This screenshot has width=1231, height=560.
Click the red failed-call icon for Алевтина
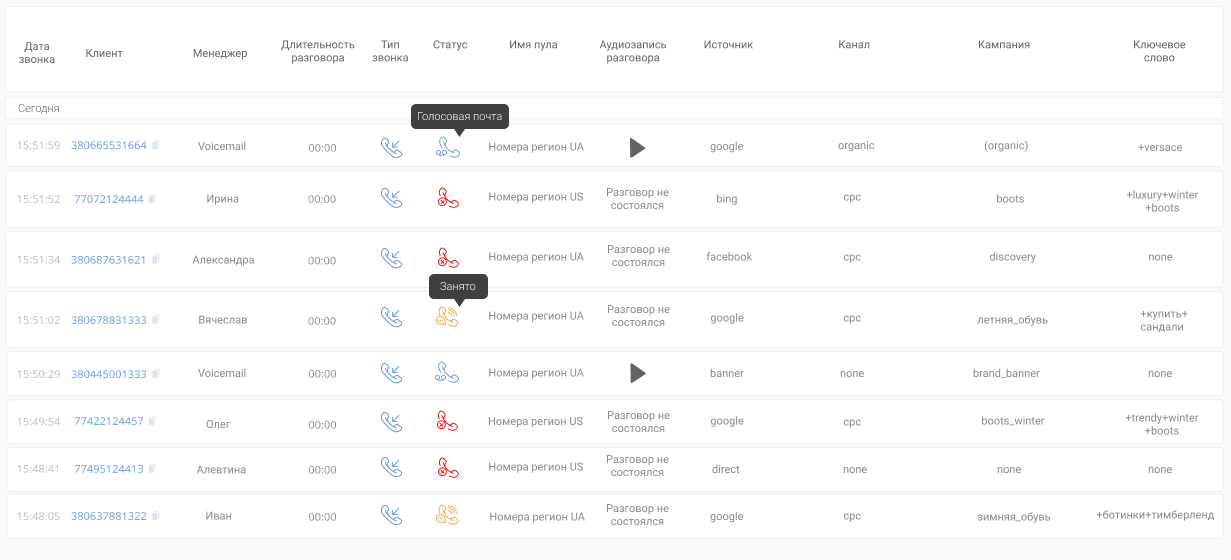click(x=448, y=467)
